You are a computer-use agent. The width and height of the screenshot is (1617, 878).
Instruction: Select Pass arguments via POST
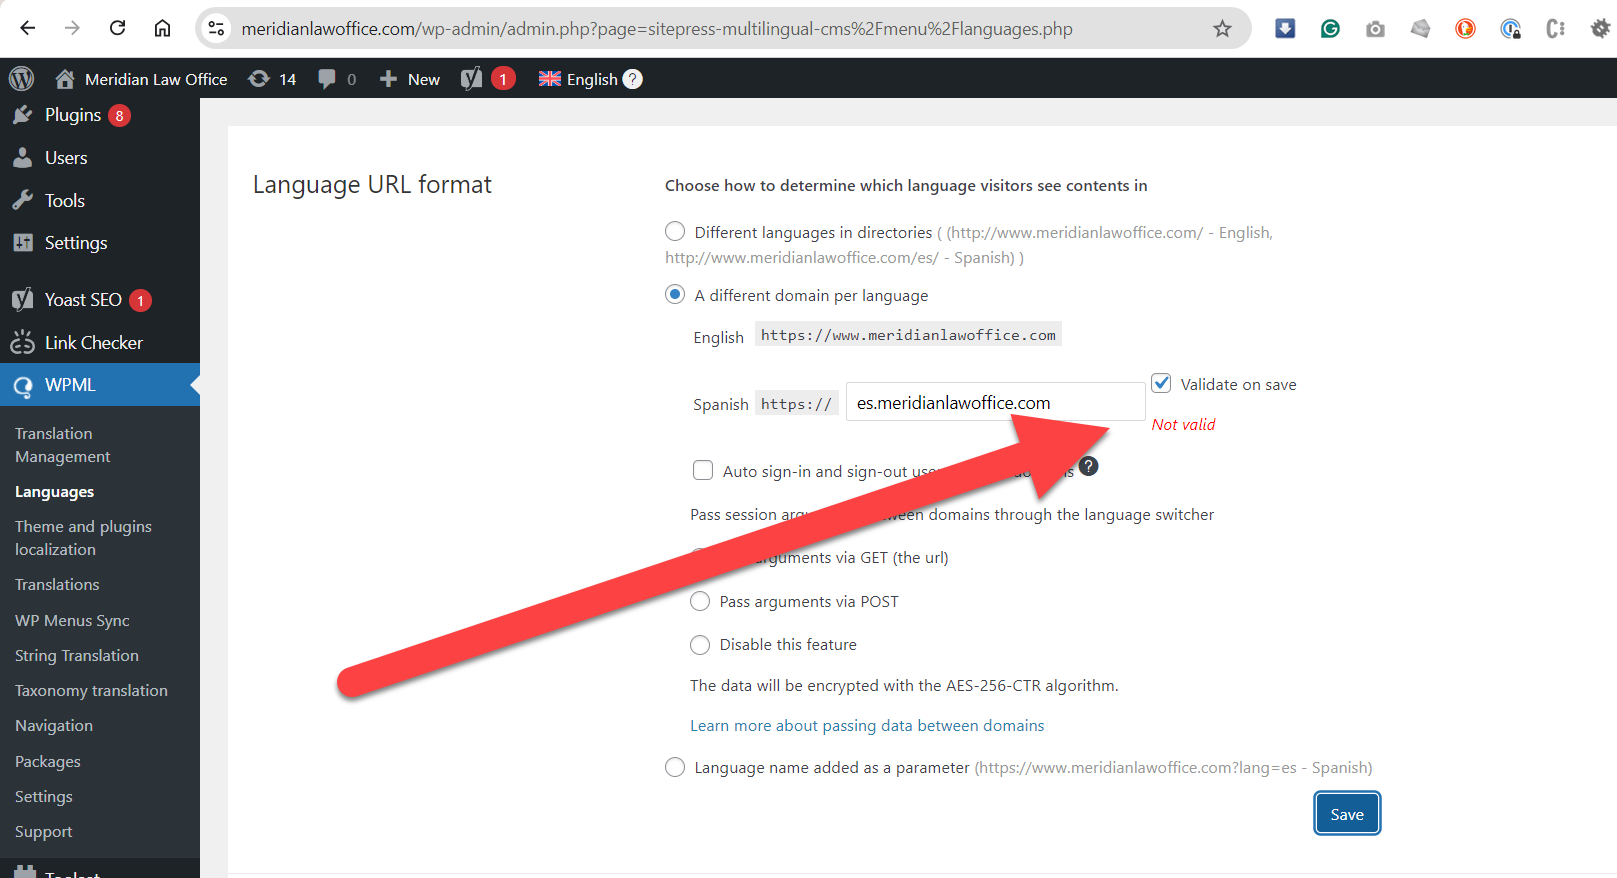pyautogui.click(x=700, y=601)
